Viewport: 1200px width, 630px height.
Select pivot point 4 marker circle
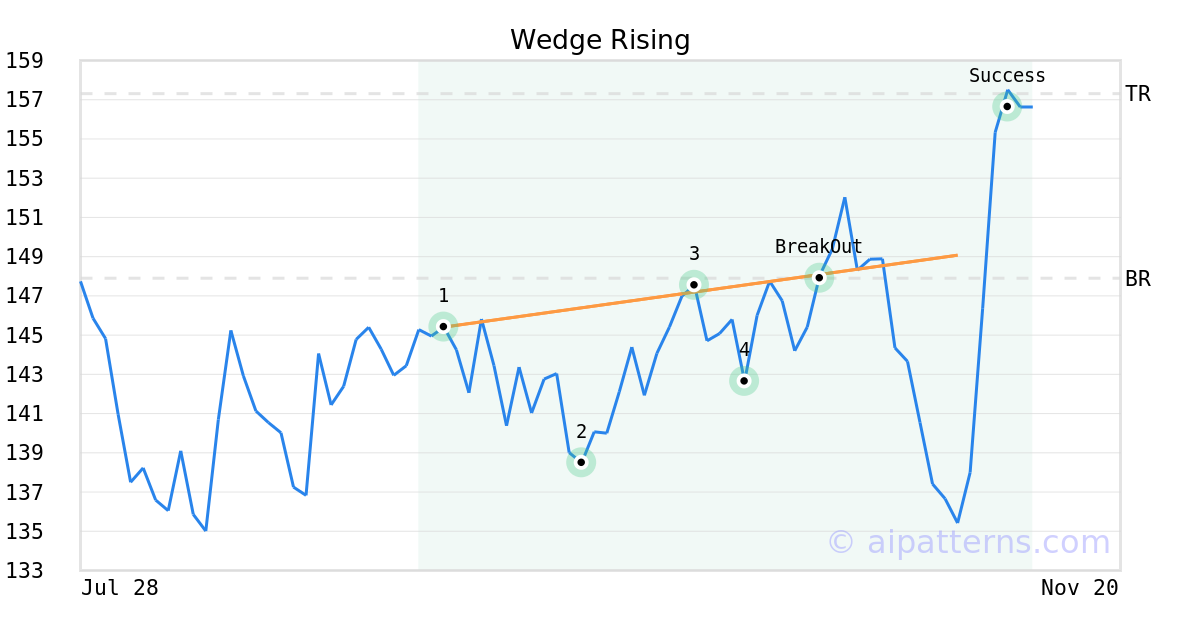[x=744, y=381]
